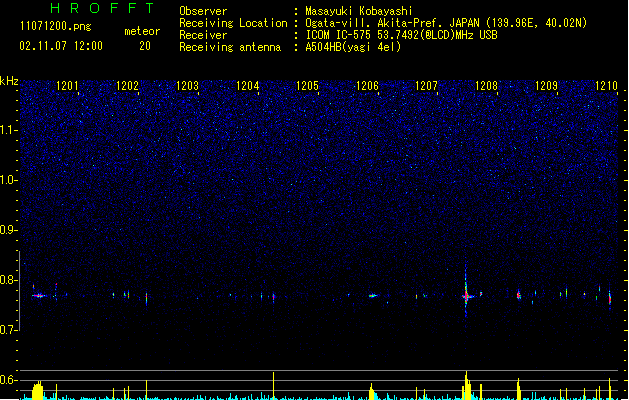Click the meteor echo just after 1206
The width and height of the screenshot is (629, 400).
pos(373,296)
